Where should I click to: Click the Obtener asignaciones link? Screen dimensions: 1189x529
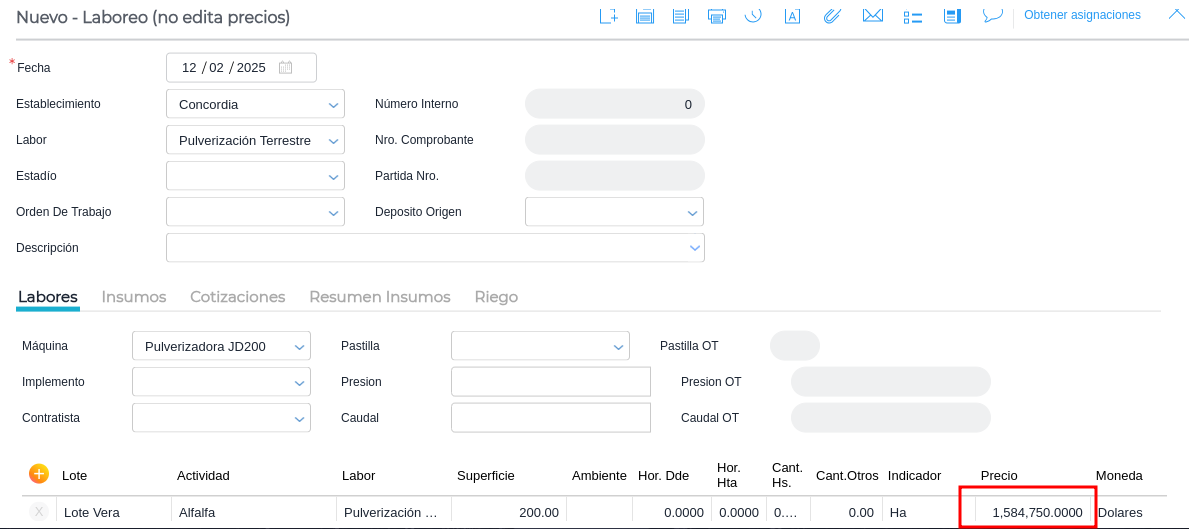[x=1082, y=15]
